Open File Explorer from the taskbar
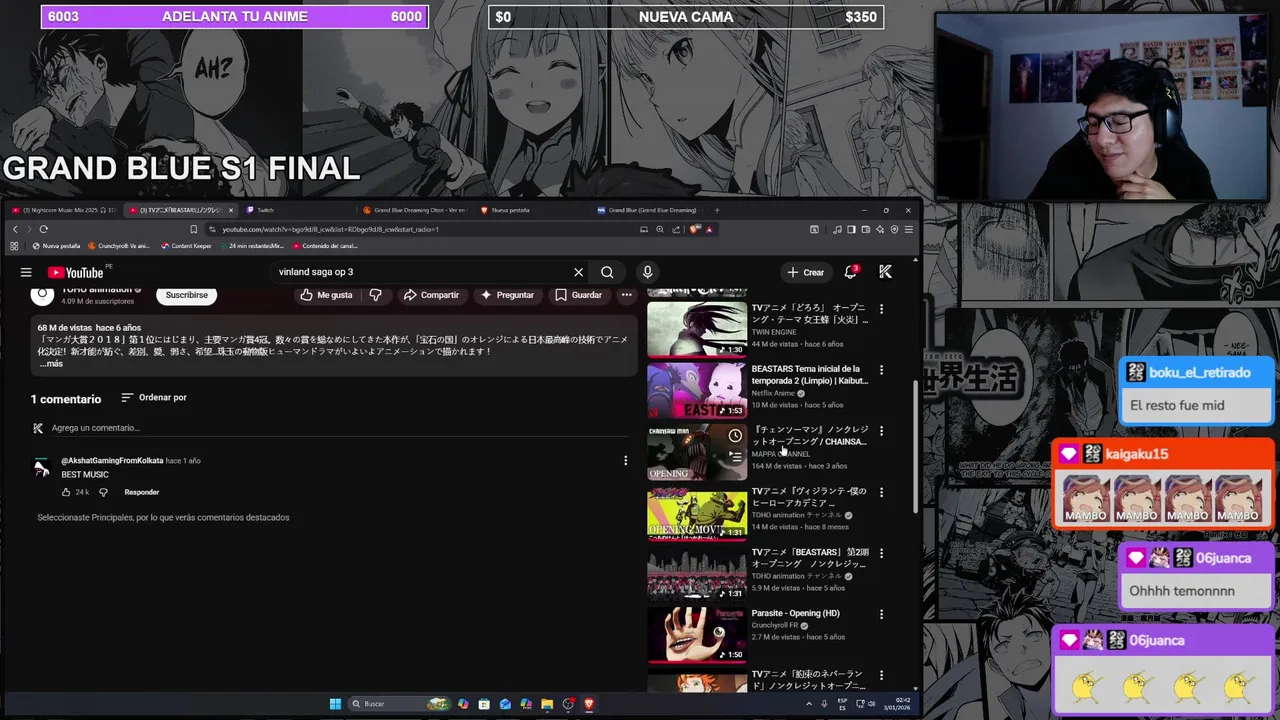Screen dimensions: 1280x720 pyautogui.click(x=547, y=704)
